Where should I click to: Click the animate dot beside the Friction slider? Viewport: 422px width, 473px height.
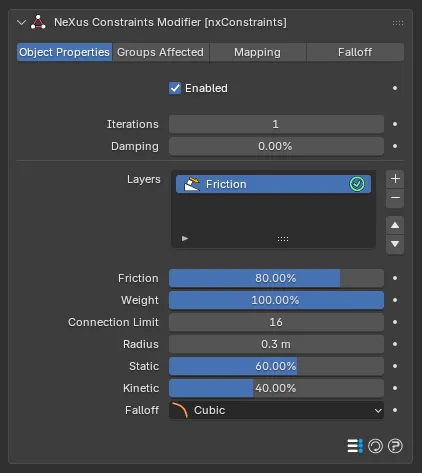(x=395, y=278)
